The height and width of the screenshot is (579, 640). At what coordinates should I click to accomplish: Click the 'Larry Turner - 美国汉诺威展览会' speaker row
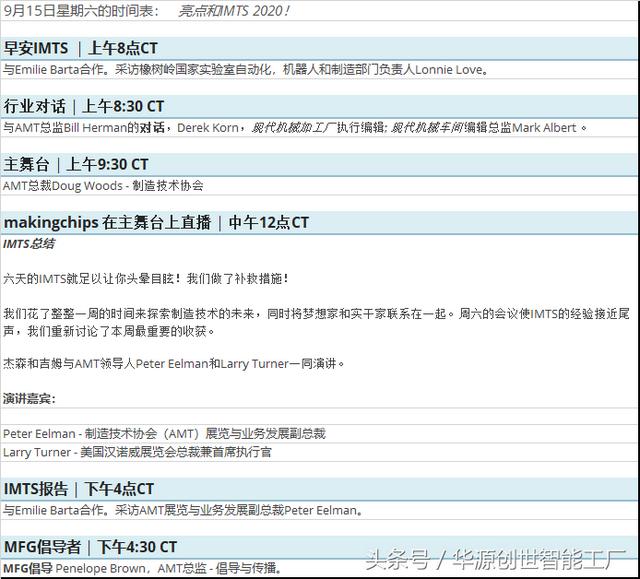pyautogui.click(x=137, y=453)
